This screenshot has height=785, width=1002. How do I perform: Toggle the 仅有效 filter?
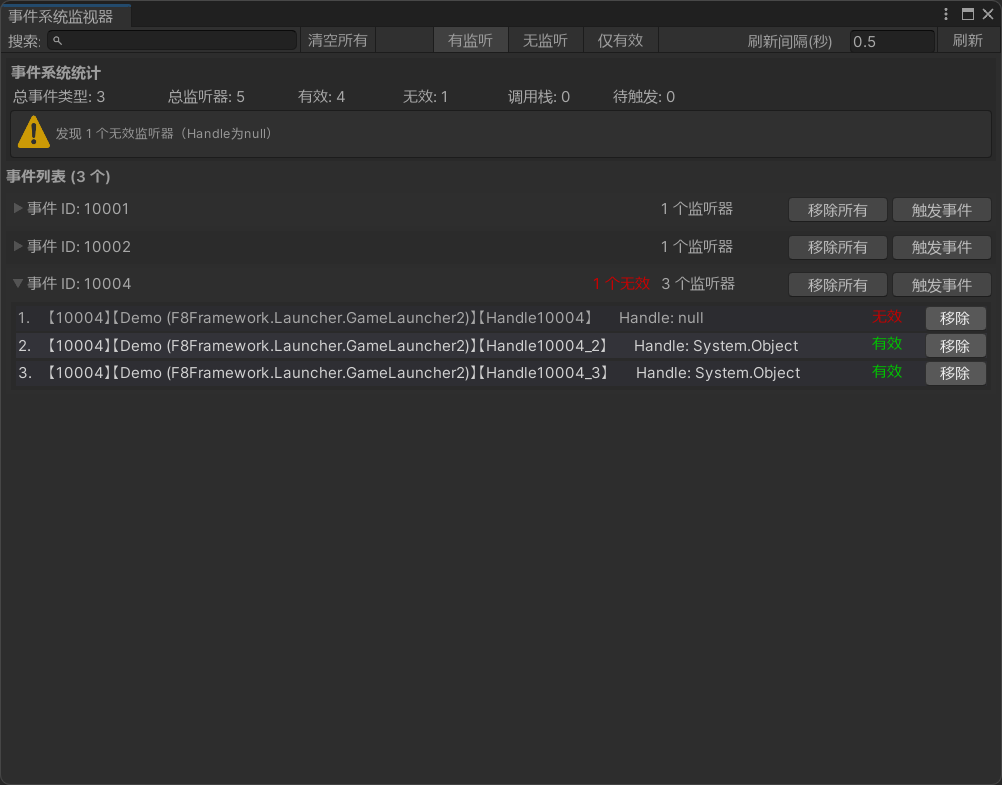click(x=620, y=40)
